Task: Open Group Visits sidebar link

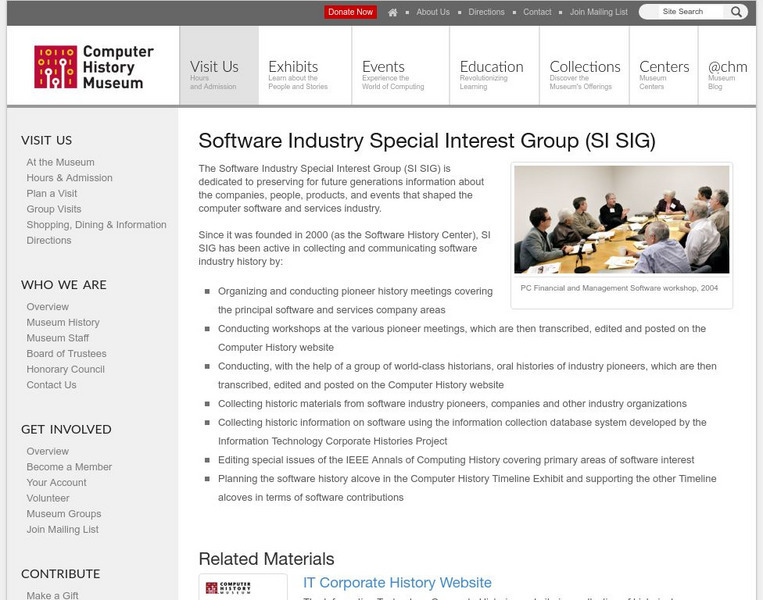Action: coord(54,209)
